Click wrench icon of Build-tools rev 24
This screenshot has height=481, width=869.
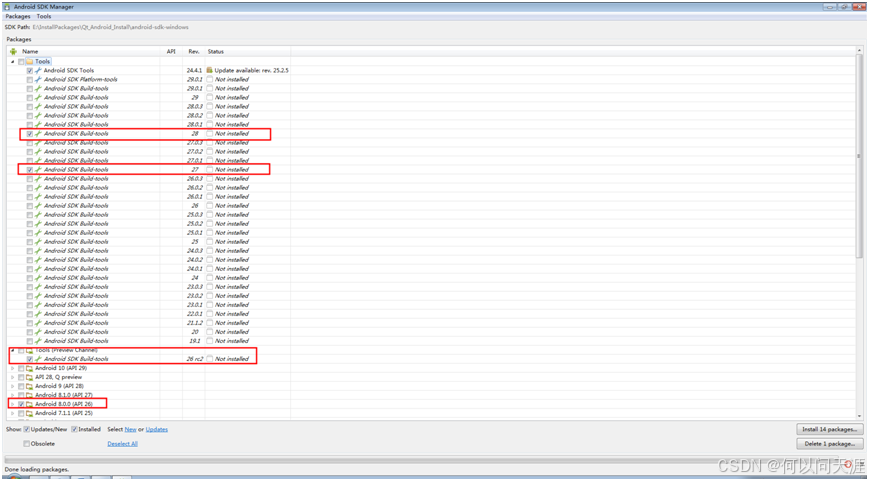coord(38,278)
